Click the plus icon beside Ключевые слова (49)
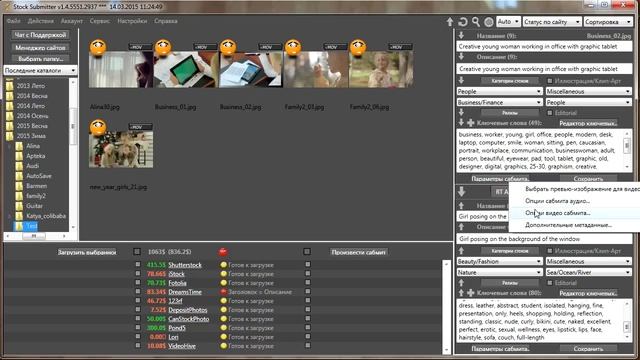Screen dimensions: 640x360 point(471,122)
